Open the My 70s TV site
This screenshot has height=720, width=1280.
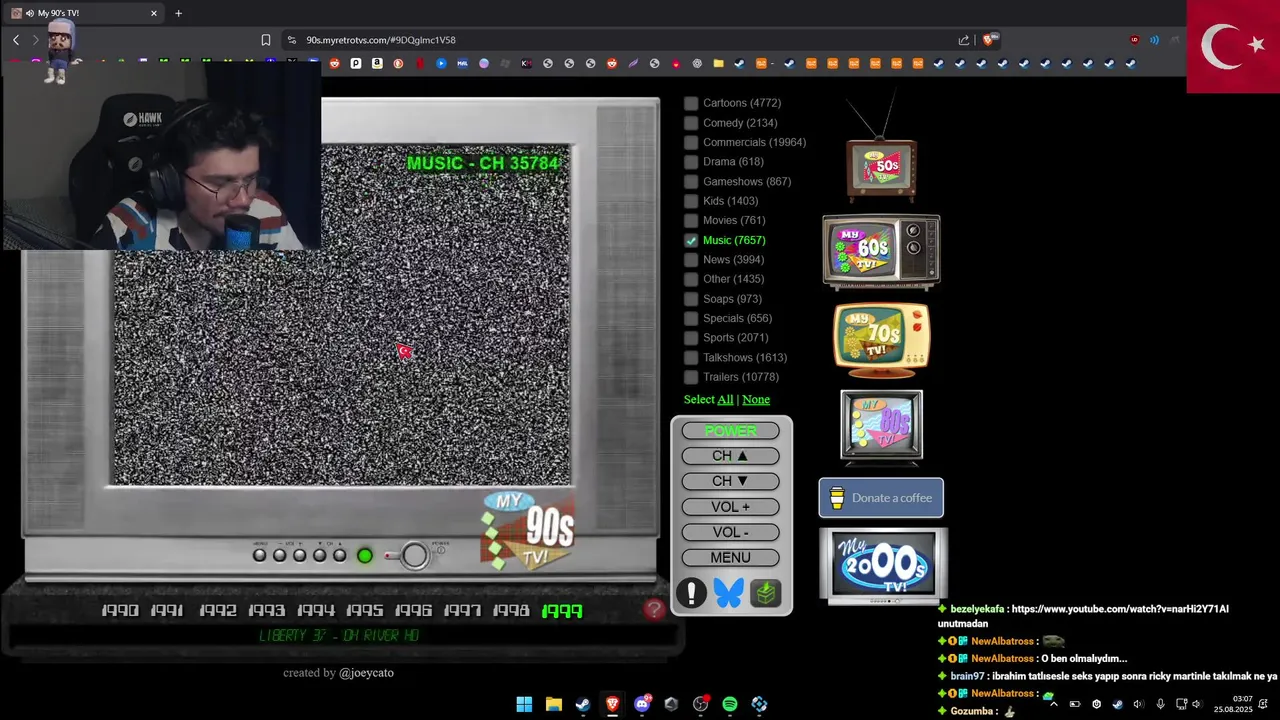(881, 340)
